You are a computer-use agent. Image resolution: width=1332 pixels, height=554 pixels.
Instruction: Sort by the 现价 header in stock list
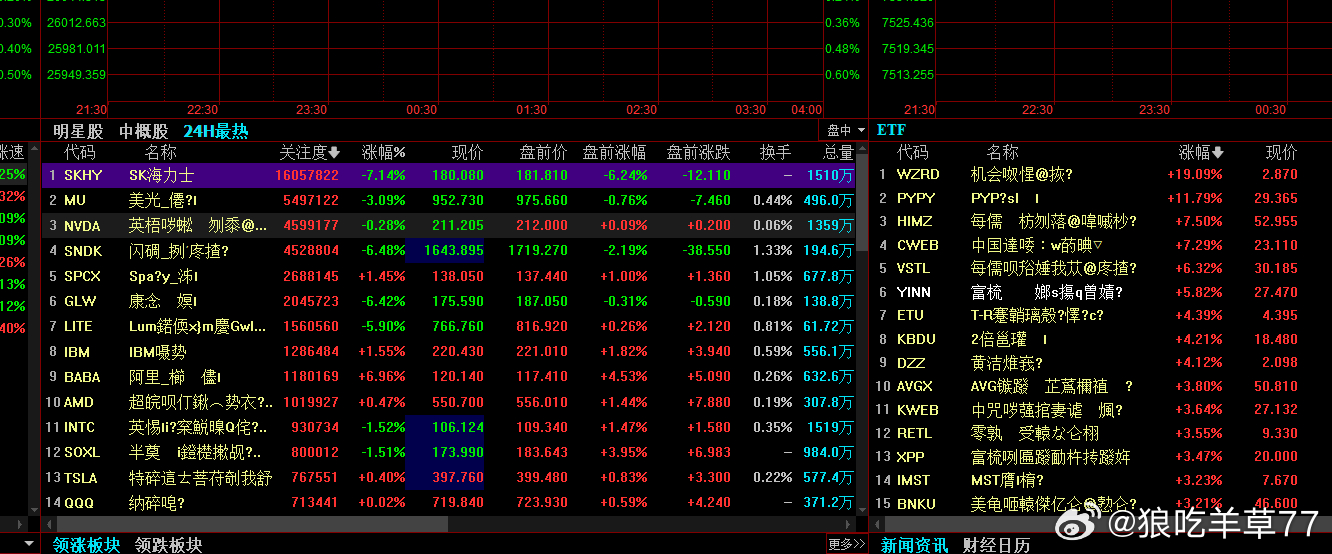pyautogui.click(x=467, y=153)
